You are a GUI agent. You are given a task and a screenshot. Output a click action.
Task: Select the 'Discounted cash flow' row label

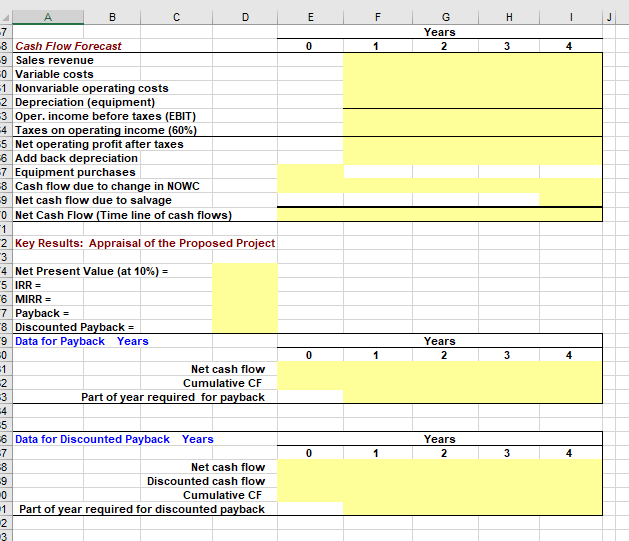click(x=206, y=481)
